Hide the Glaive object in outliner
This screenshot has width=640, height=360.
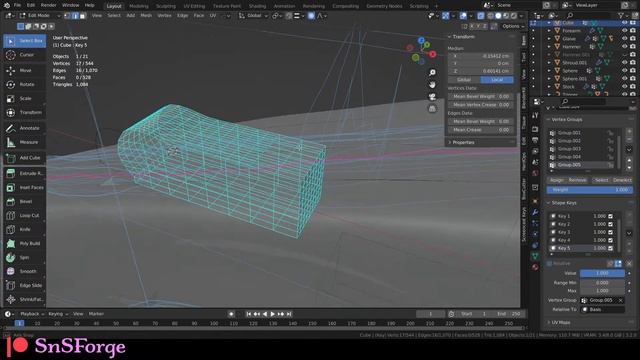tap(624, 39)
